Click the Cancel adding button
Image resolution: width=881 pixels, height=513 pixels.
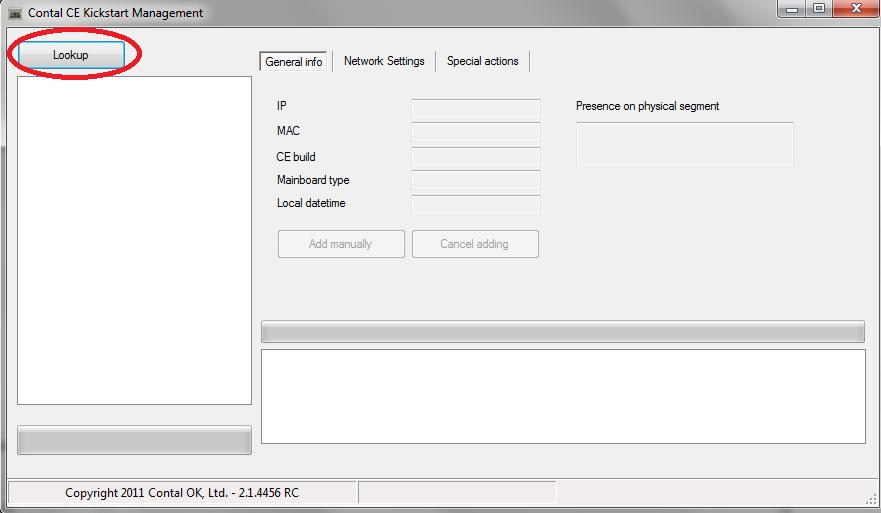475,244
